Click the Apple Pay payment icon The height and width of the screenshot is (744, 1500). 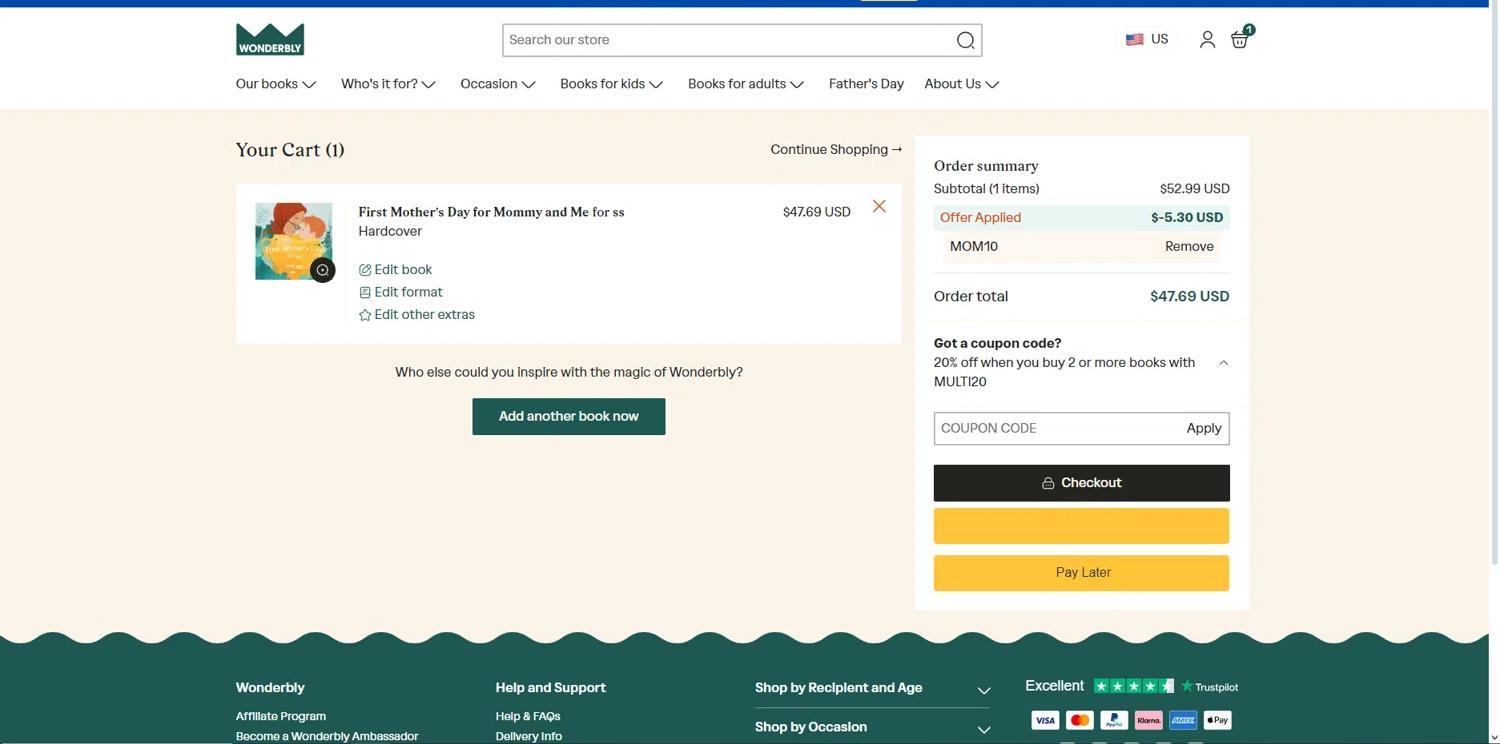(x=1217, y=720)
